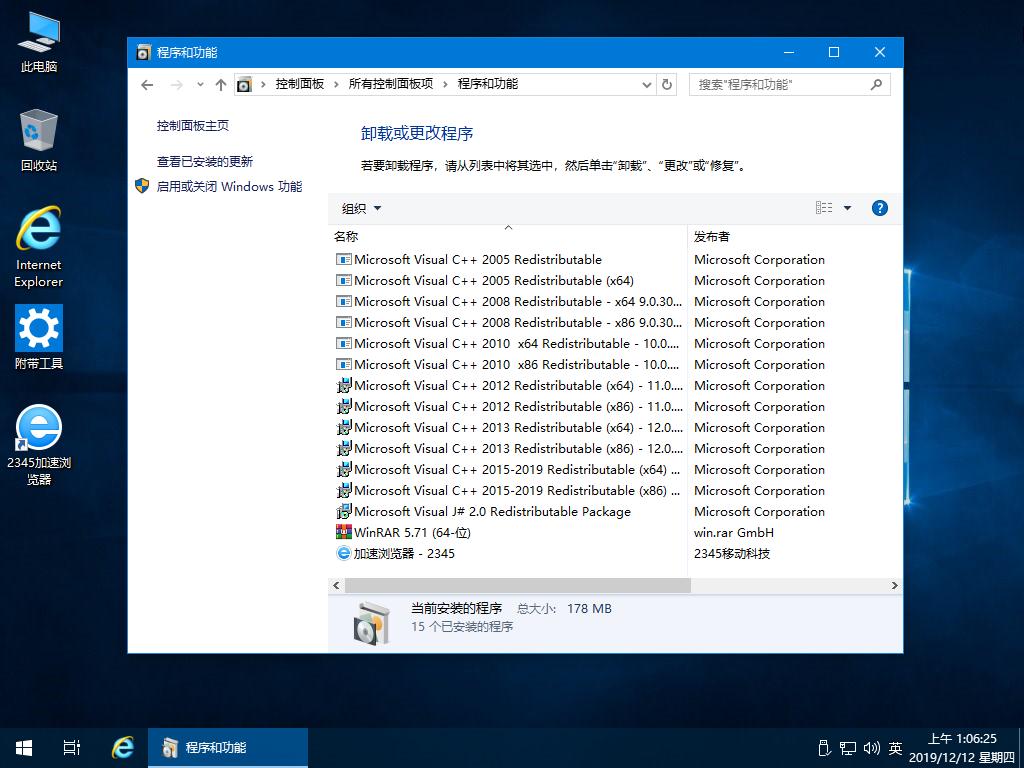This screenshot has width=1024, height=768.
Task: Expand chevron before 控制面板 breadcrumb
Action: (263, 84)
